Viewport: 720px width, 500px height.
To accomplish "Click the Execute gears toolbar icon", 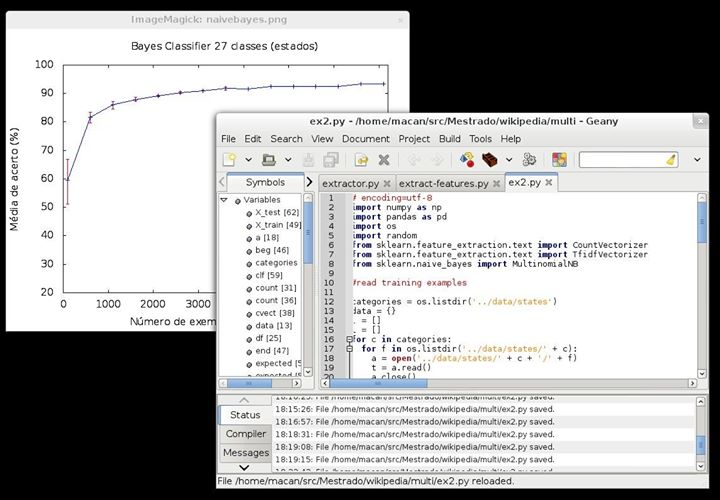I will point(530,159).
